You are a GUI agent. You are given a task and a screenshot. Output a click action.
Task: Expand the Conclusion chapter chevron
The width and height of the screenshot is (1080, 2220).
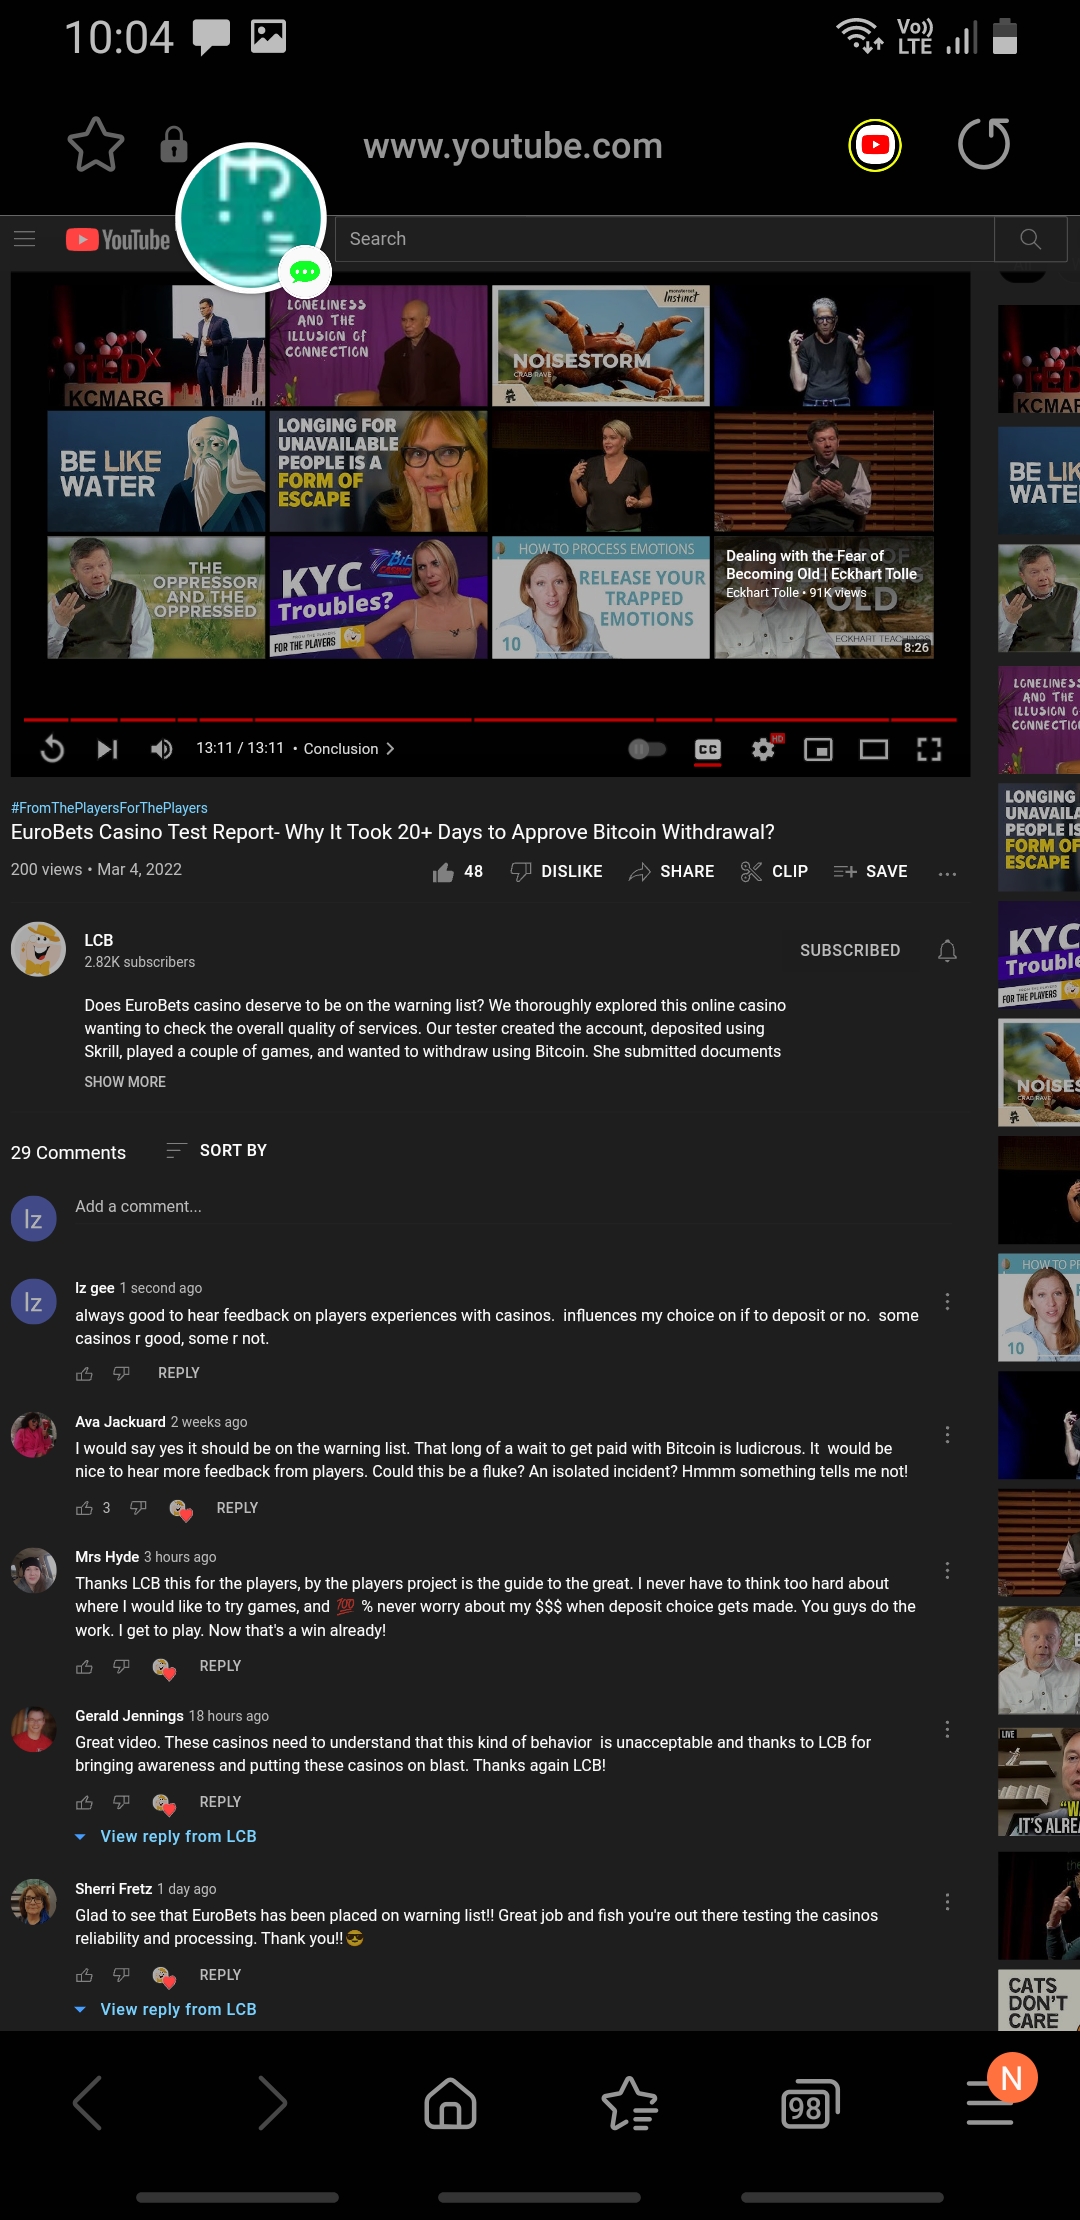click(390, 749)
